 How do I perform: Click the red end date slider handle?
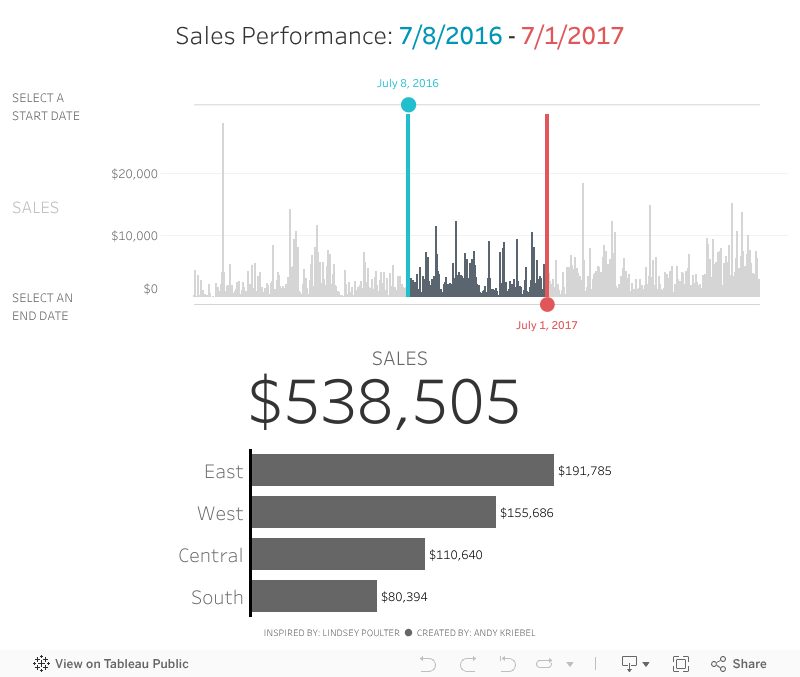(x=547, y=305)
